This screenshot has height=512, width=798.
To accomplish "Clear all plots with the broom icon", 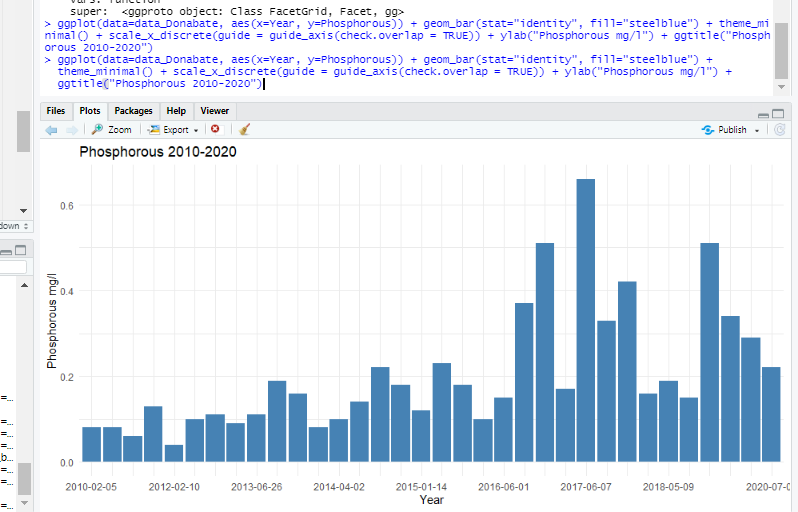I will click(244, 130).
